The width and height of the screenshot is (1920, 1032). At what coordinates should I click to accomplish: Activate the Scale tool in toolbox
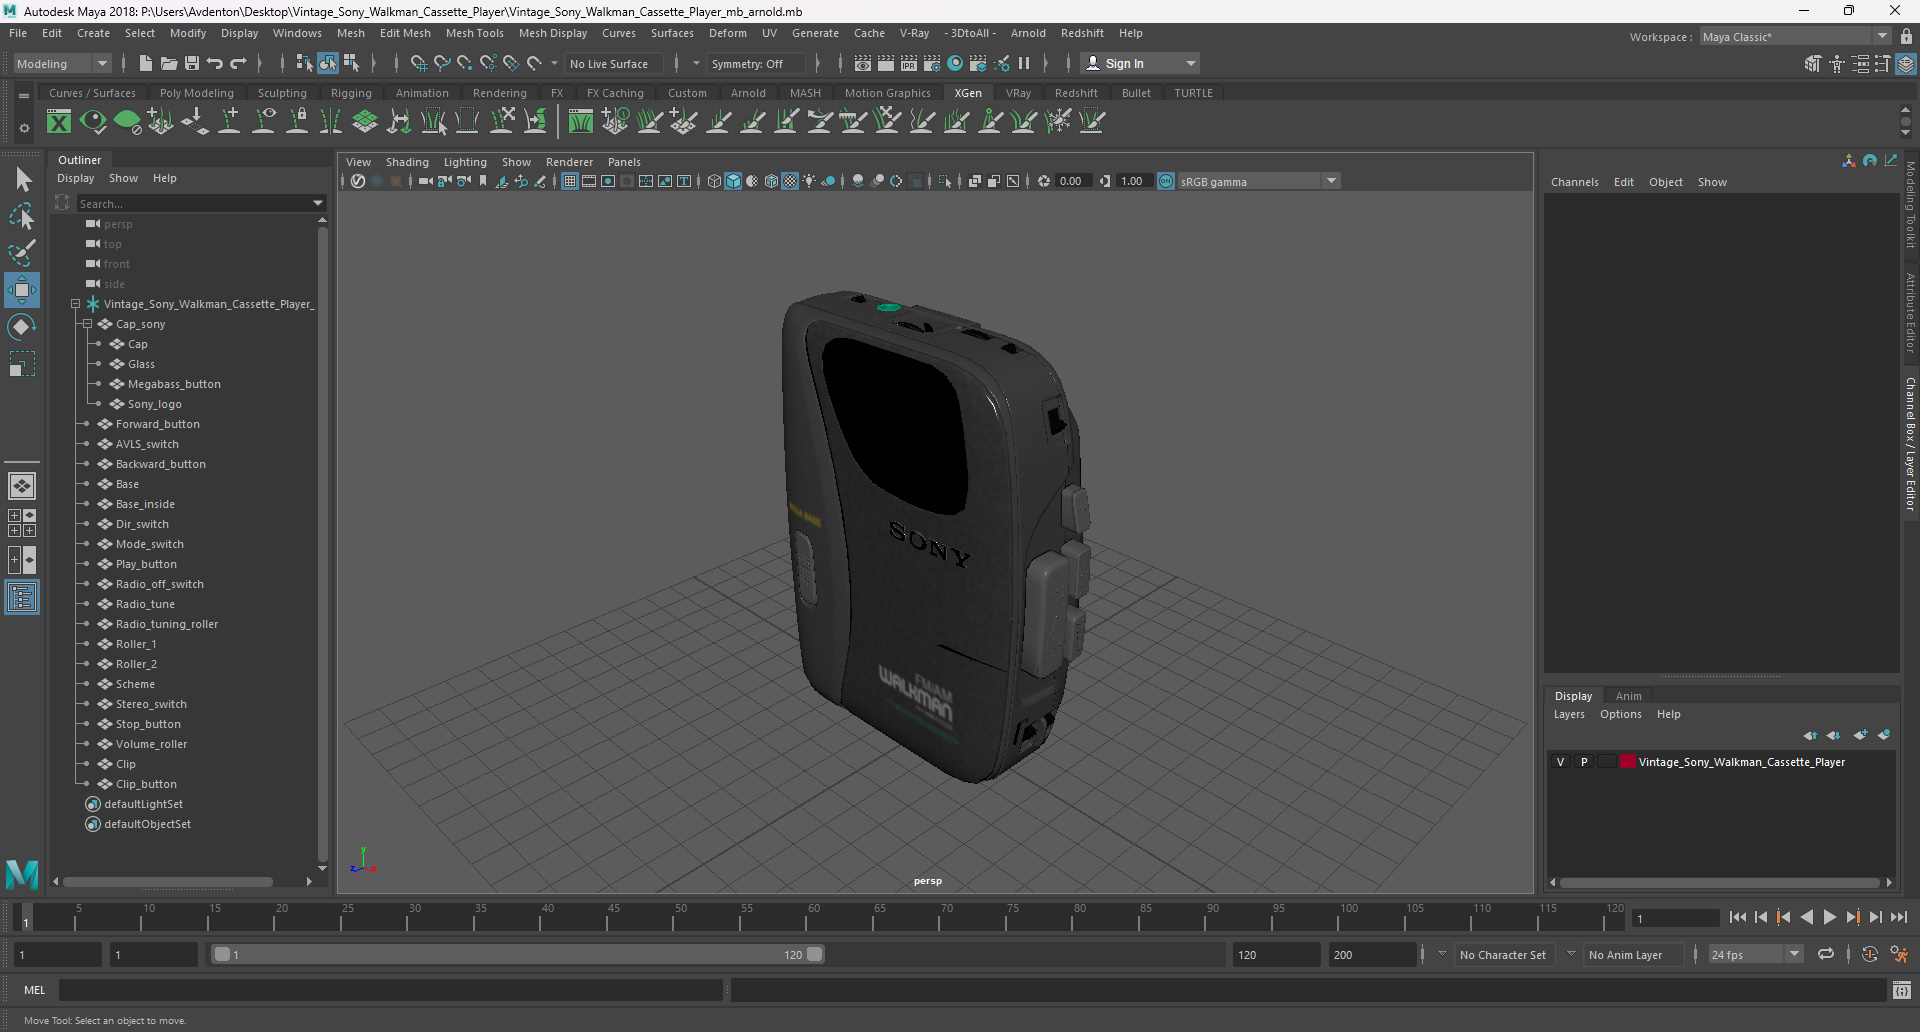point(22,364)
